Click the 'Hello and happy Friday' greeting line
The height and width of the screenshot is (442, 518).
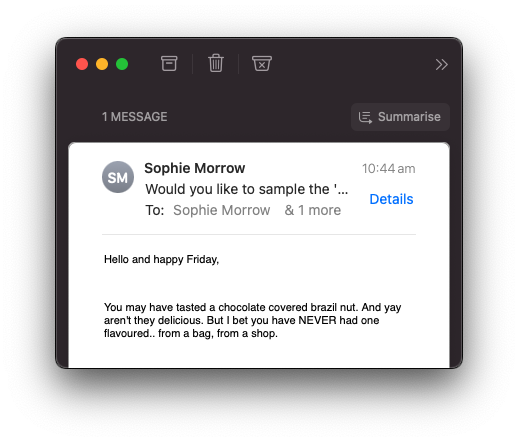tap(161, 259)
